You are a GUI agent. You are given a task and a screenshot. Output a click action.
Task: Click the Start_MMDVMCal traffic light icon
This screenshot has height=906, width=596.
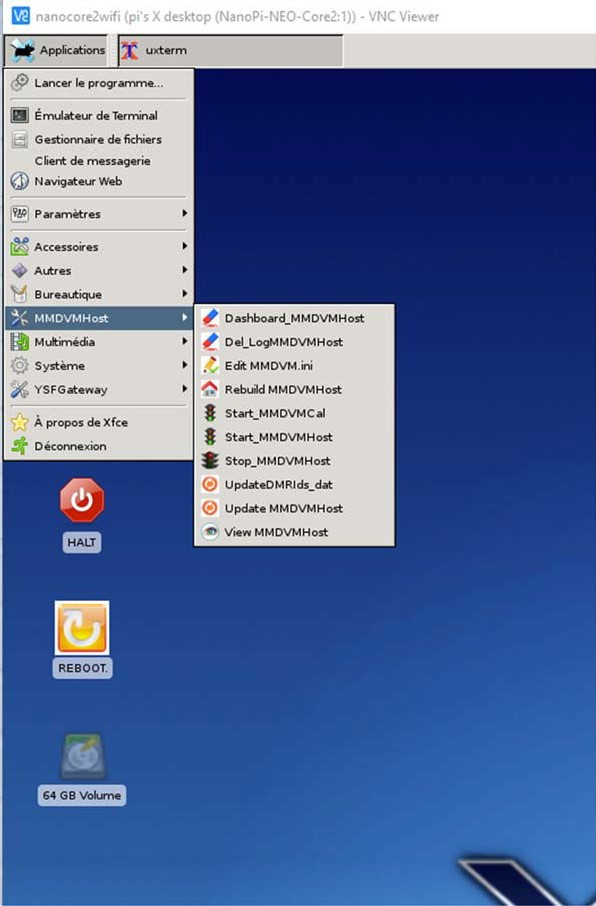(210, 413)
